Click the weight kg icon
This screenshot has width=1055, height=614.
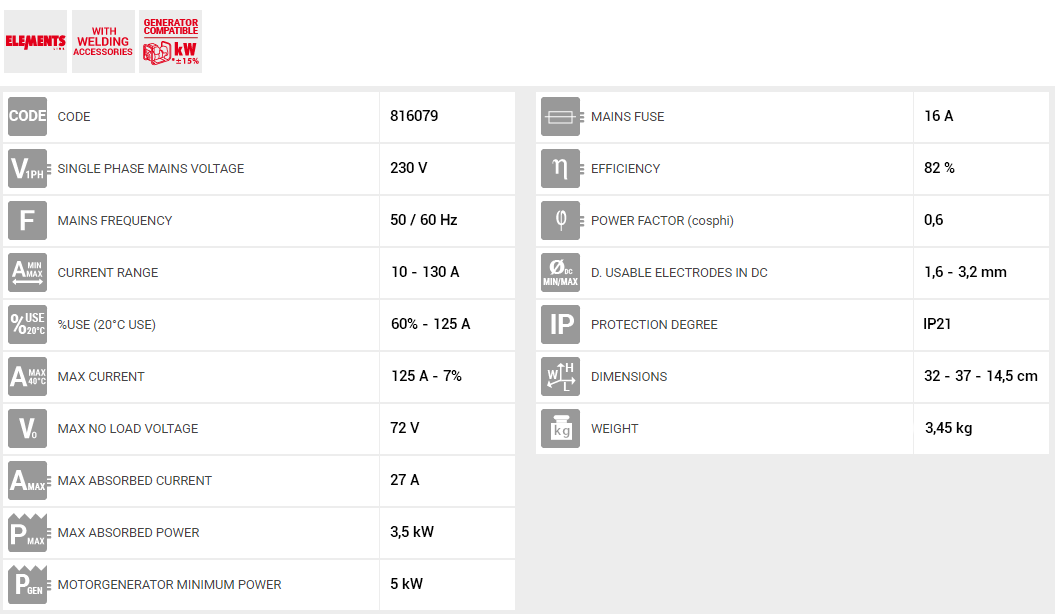click(560, 428)
